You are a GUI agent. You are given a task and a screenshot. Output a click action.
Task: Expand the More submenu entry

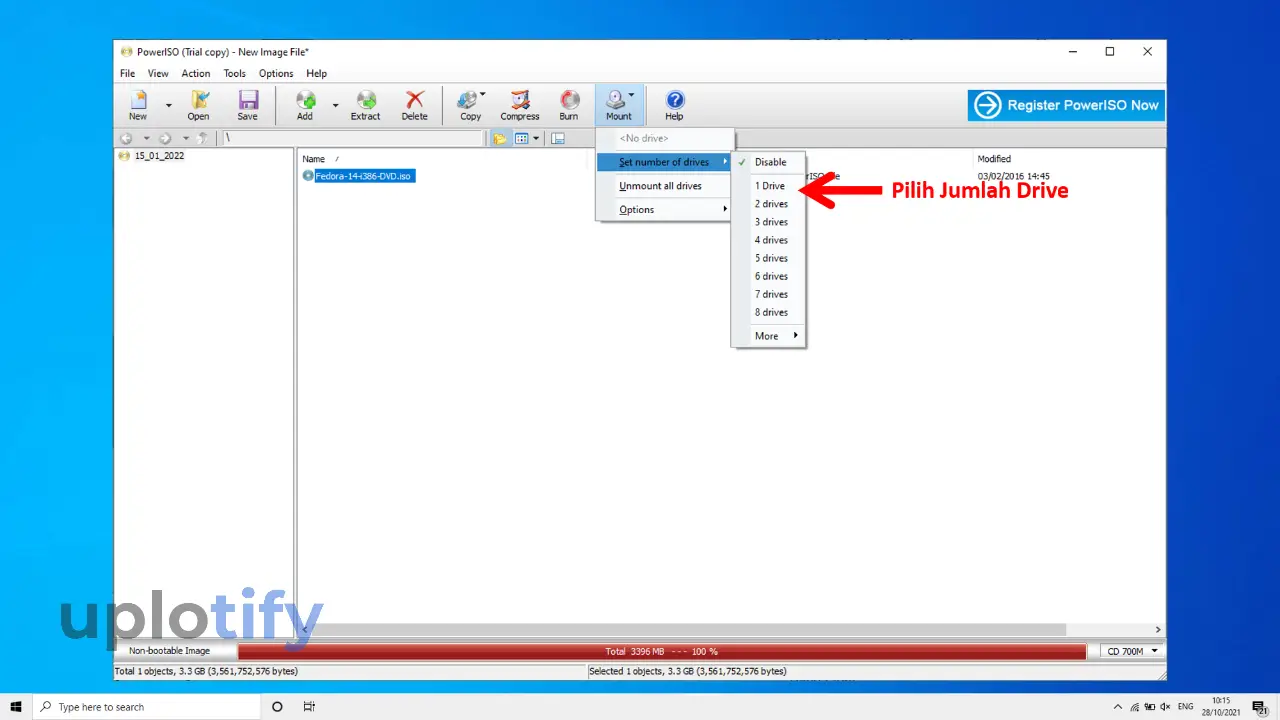coord(768,336)
